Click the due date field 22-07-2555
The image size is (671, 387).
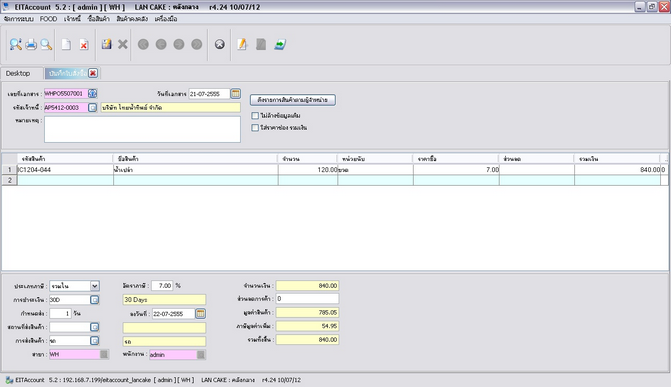173,313
